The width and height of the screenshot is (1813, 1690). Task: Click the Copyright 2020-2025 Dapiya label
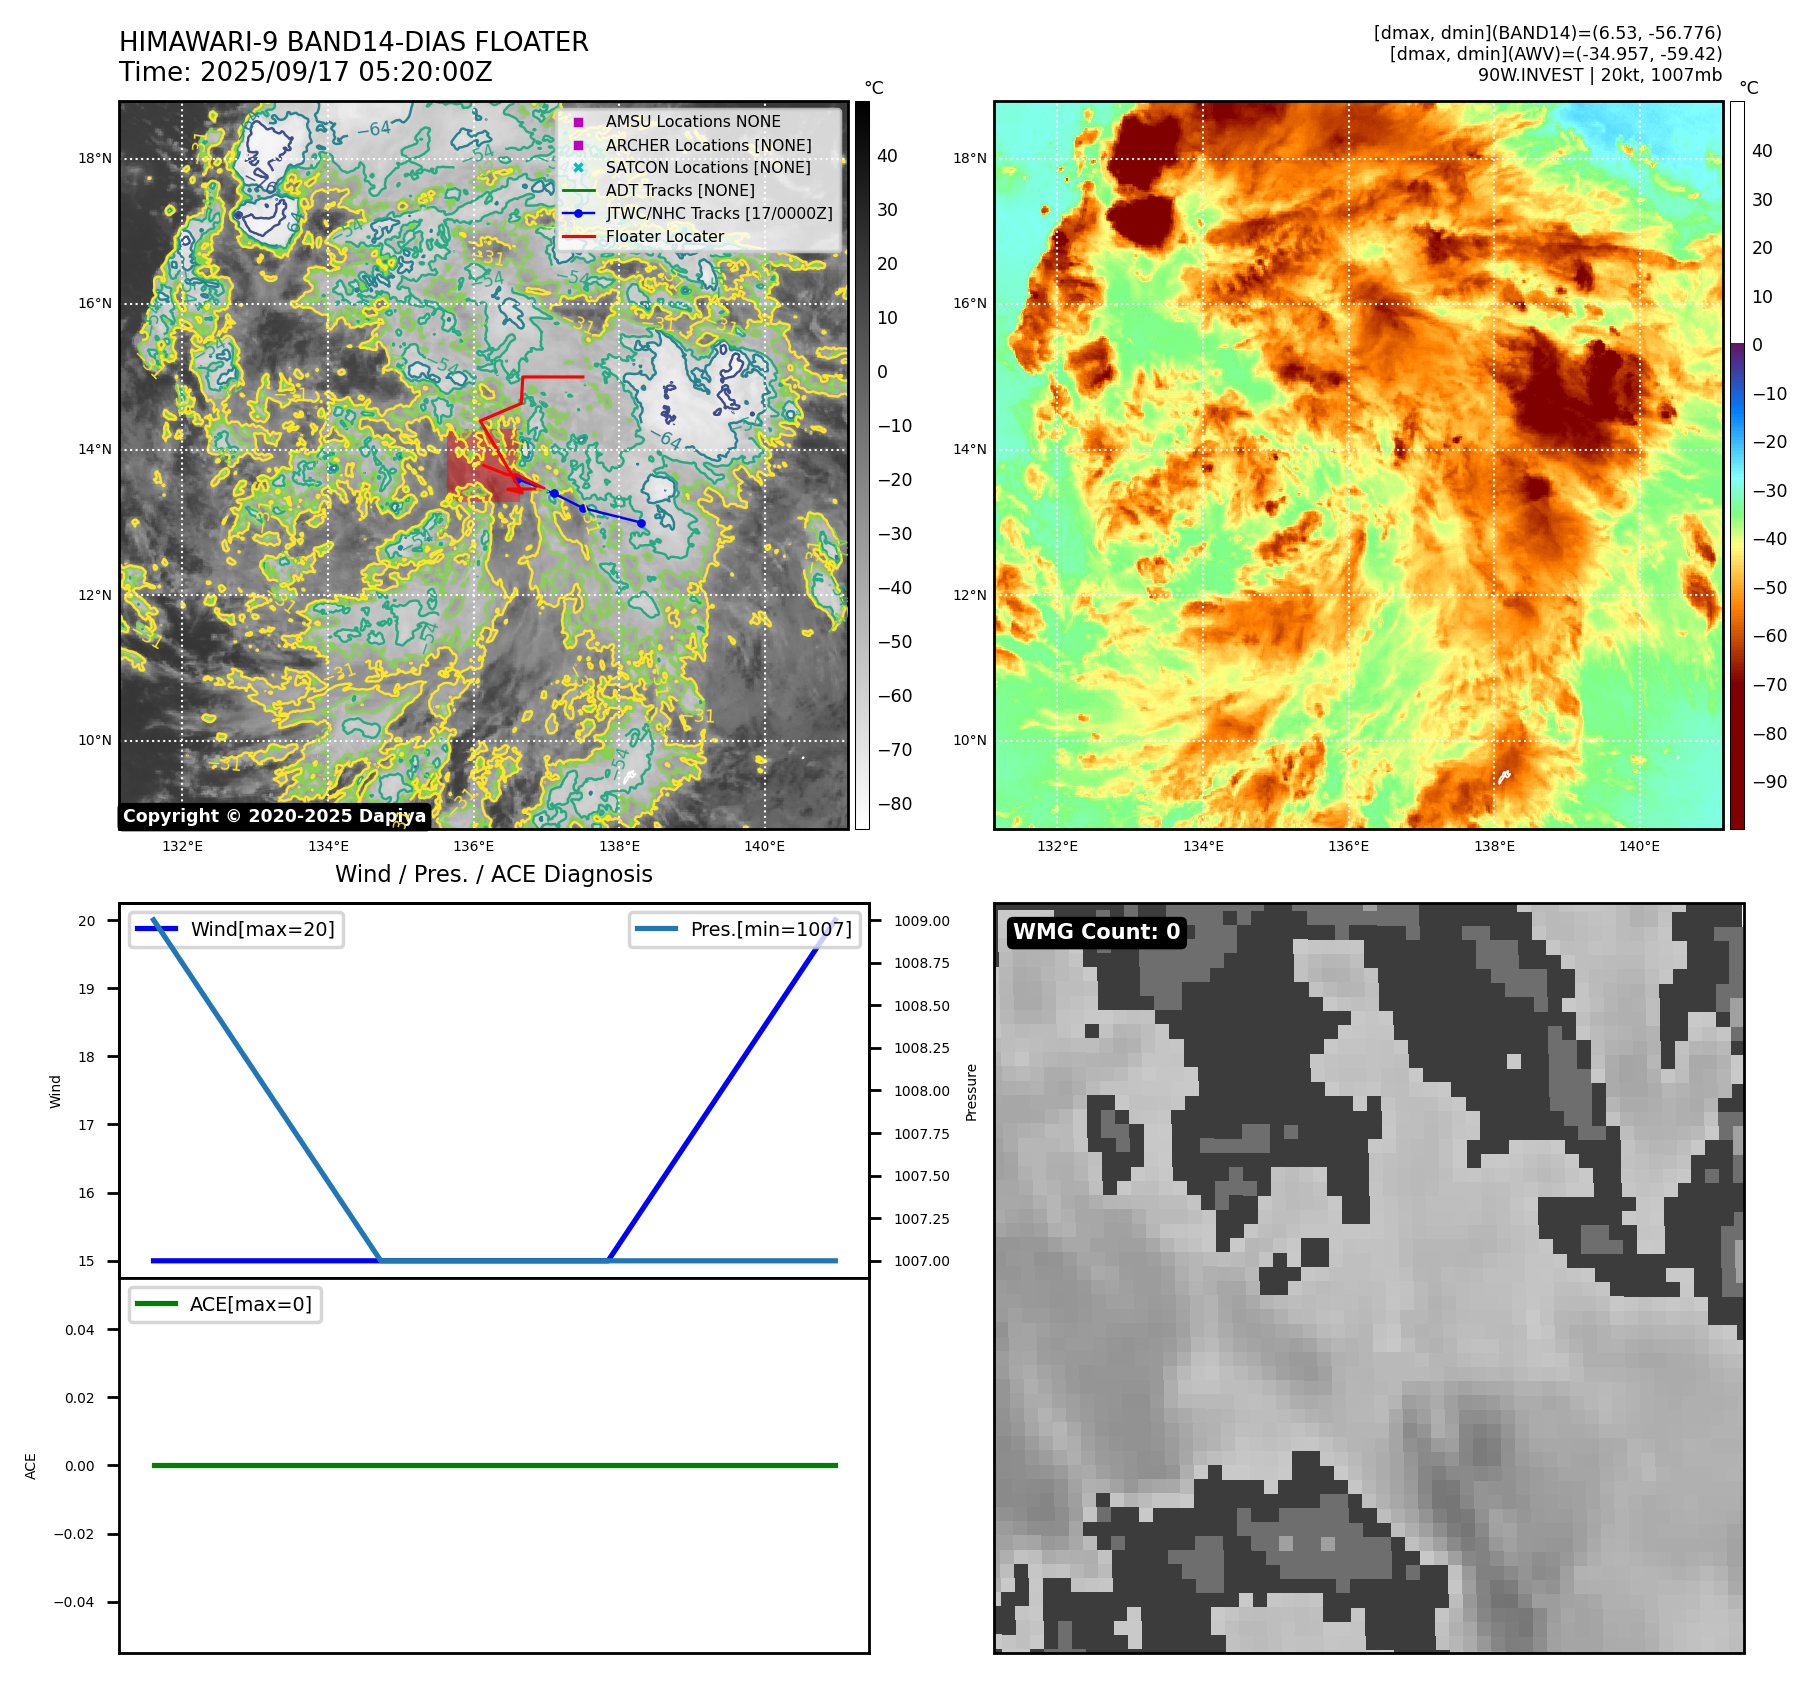tap(274, 816)
